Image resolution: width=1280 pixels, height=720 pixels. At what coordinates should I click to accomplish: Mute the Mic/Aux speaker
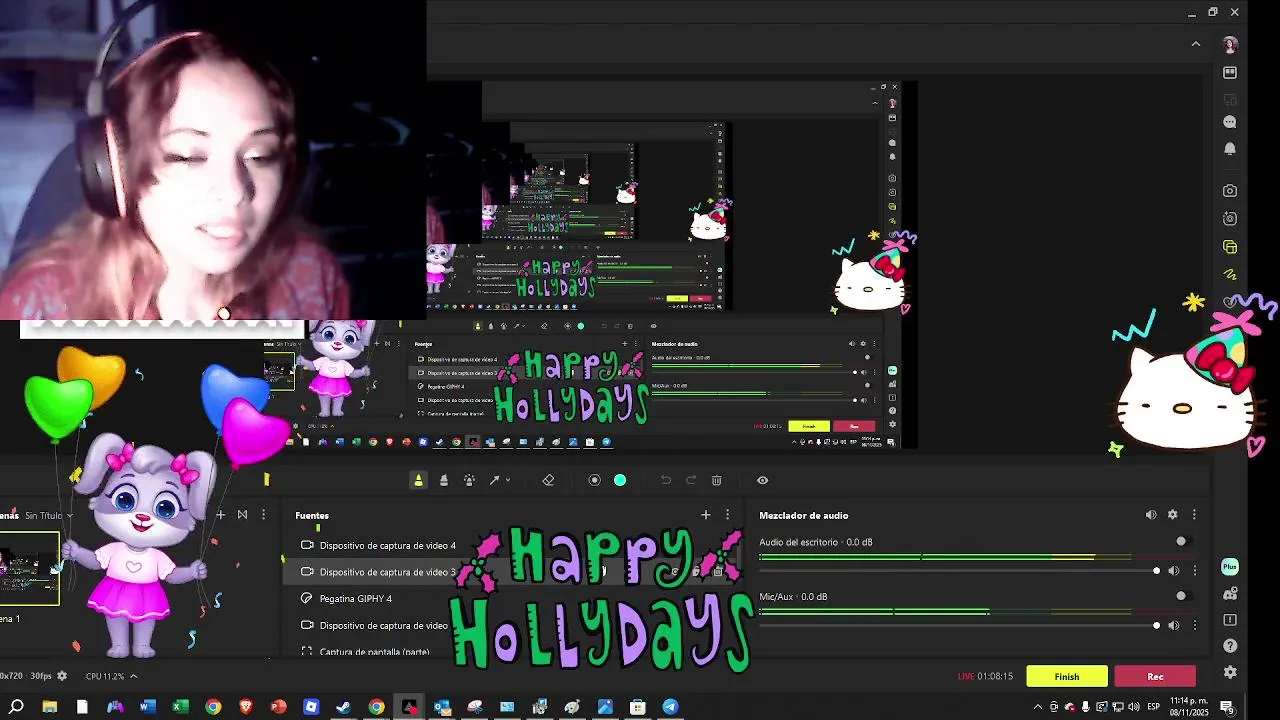pos(1174,625)
